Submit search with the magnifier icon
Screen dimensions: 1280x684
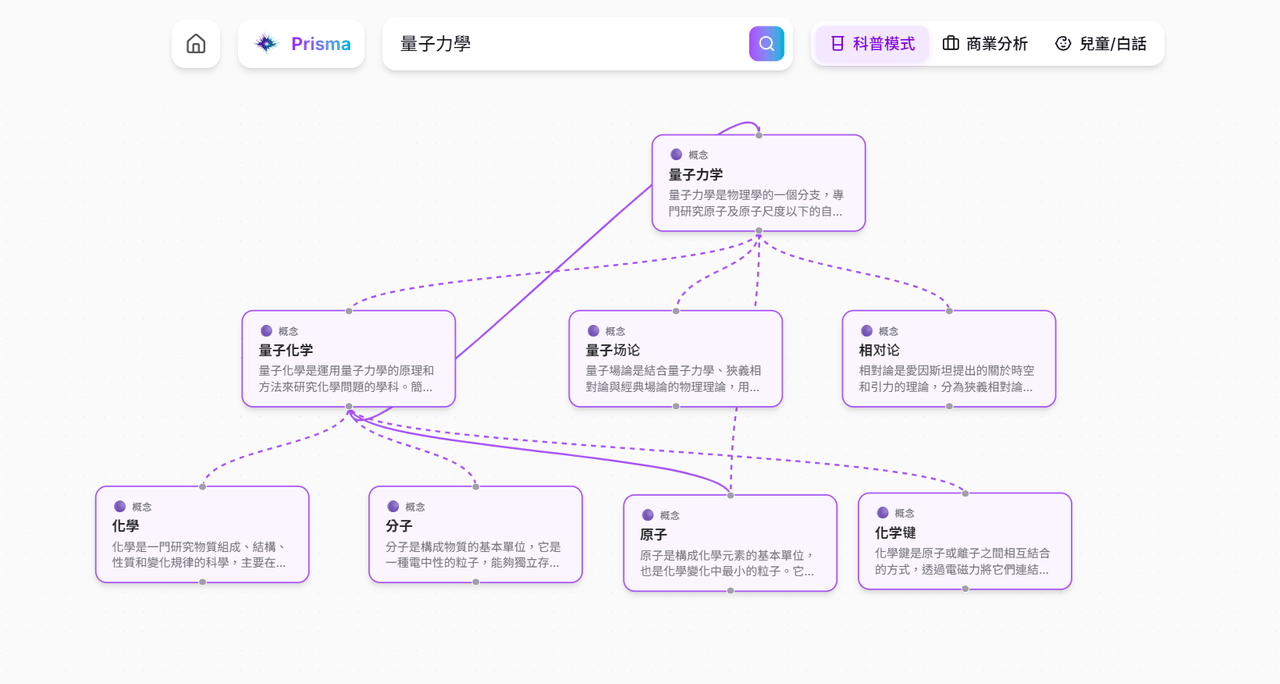[x=767, y=44]
